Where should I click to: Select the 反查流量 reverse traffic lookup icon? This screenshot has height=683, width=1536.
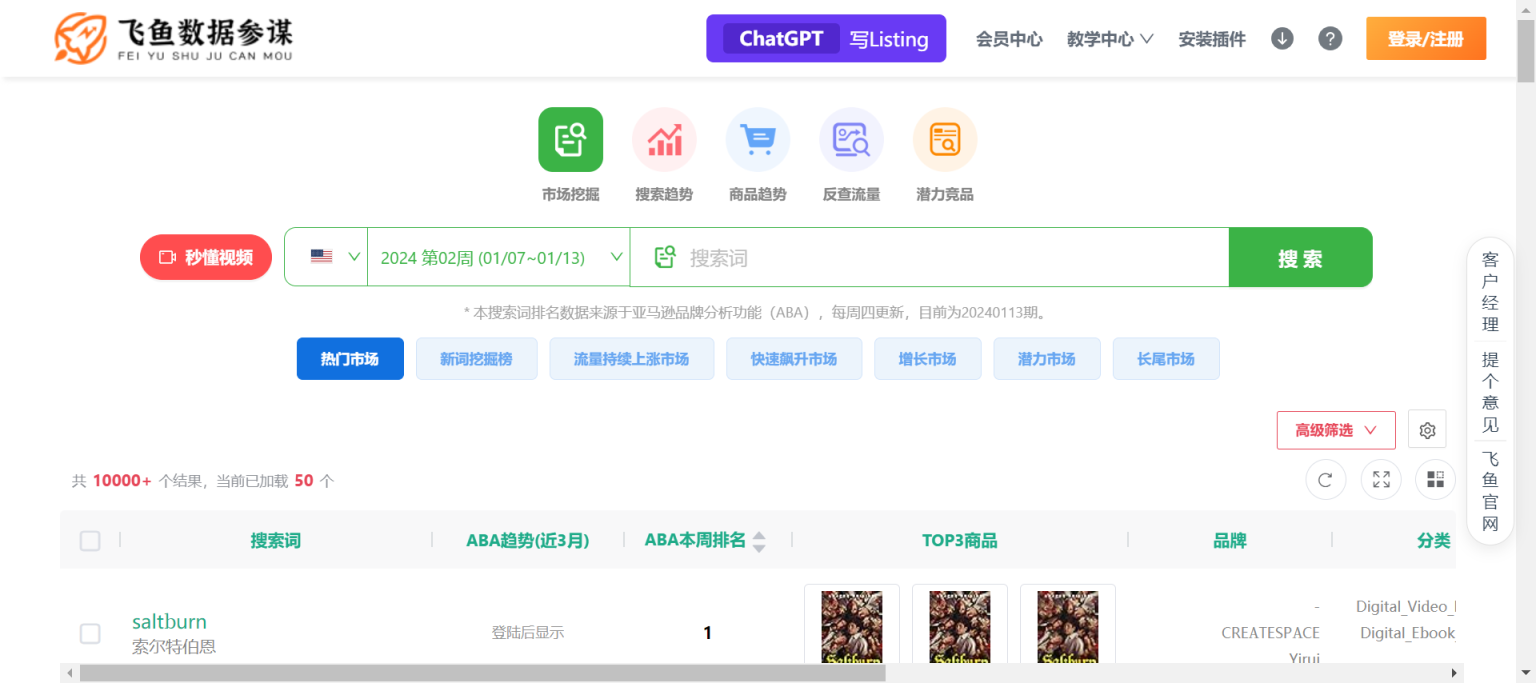851,139
